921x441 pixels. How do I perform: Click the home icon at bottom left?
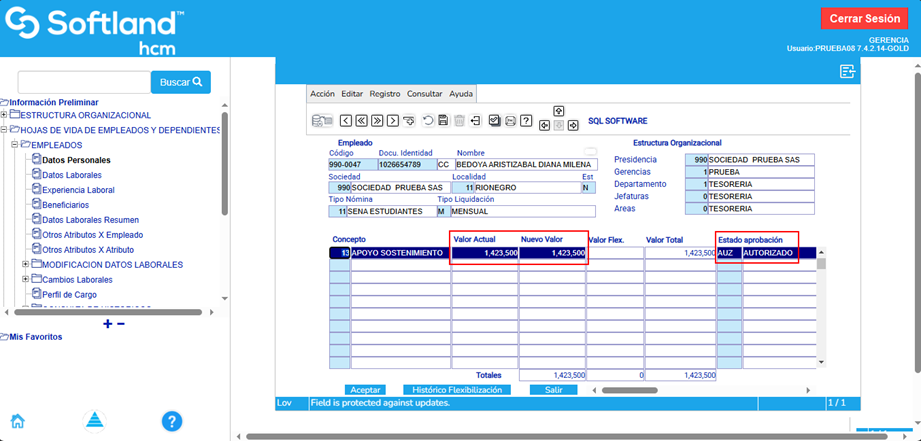[17, 421]
